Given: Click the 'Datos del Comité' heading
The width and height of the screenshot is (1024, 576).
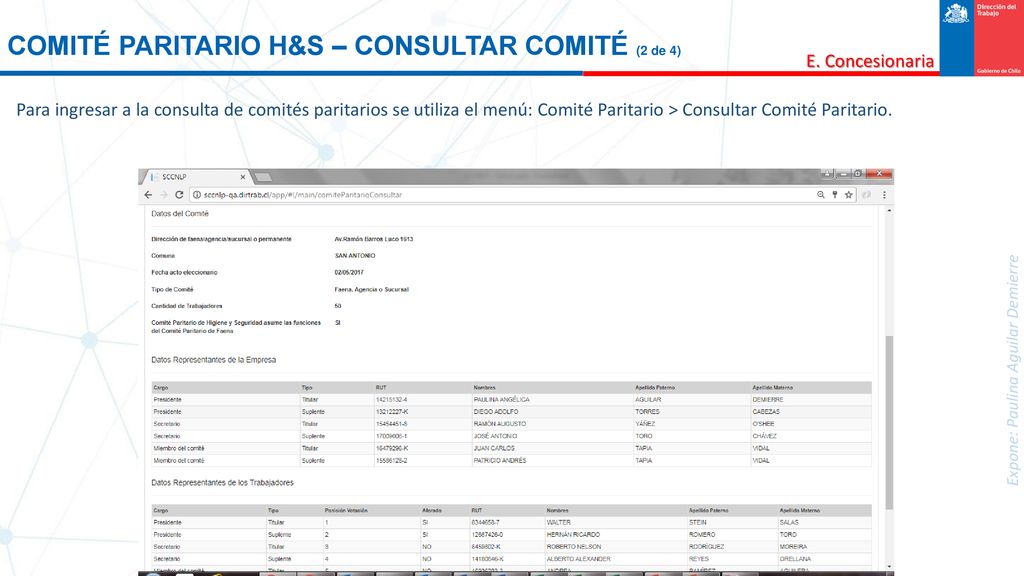Looking at the screenshot, I should [180, 214].
